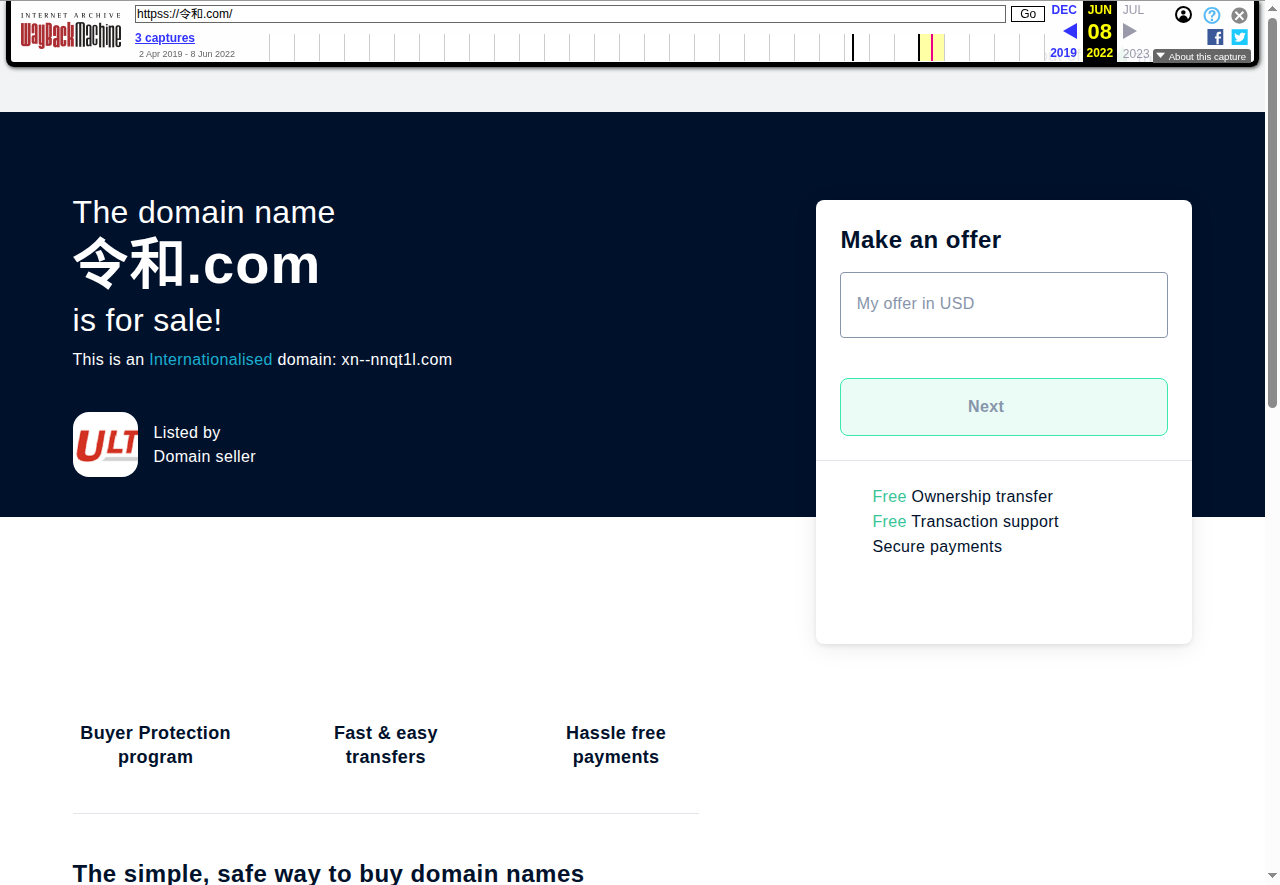Open the Internationalised link

(x=210, y=359)
